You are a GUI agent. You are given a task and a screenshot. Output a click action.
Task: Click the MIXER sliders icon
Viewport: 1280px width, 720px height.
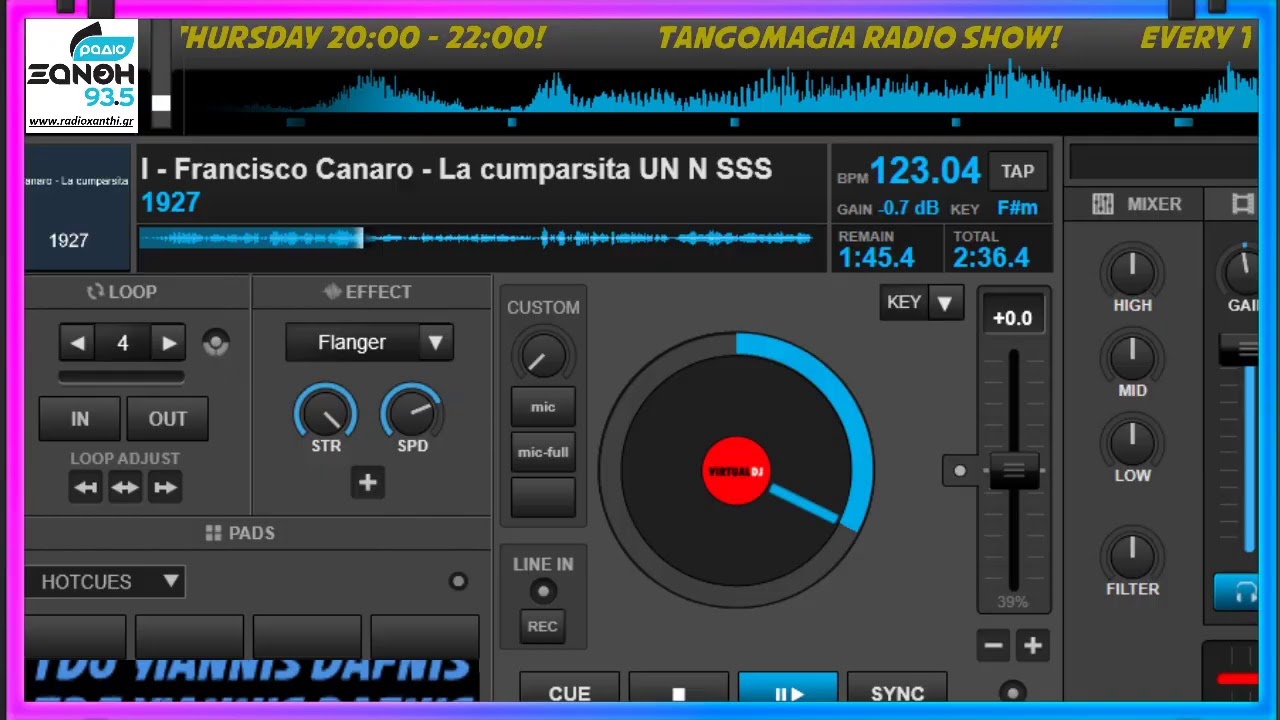click(1103, 204)
